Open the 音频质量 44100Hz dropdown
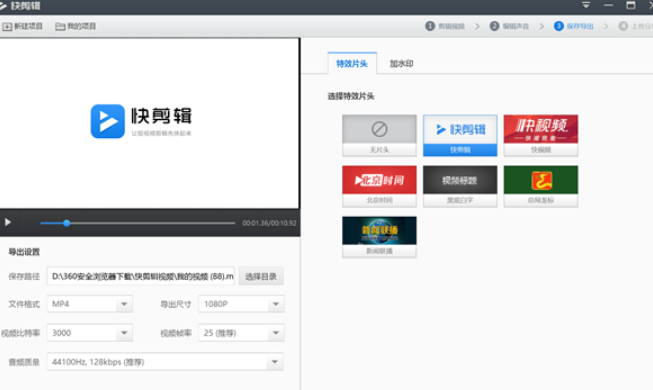 pos(165,362)
